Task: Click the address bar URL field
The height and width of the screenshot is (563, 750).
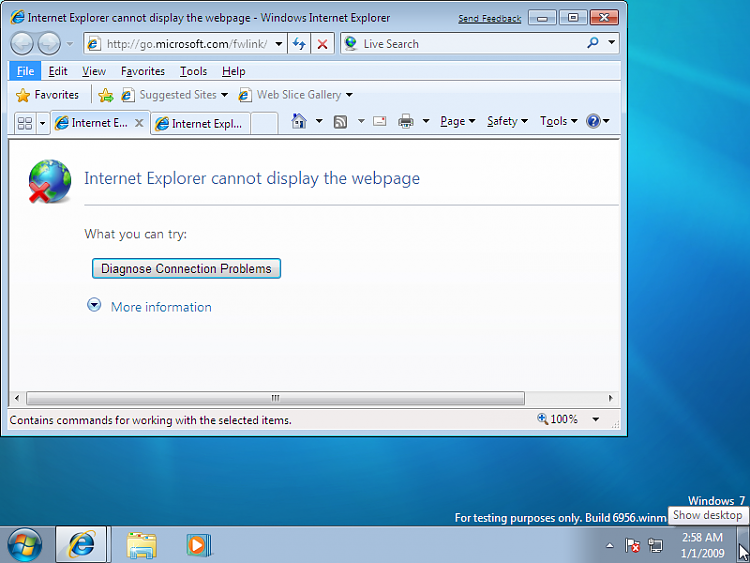Action: tap(186, 44)
